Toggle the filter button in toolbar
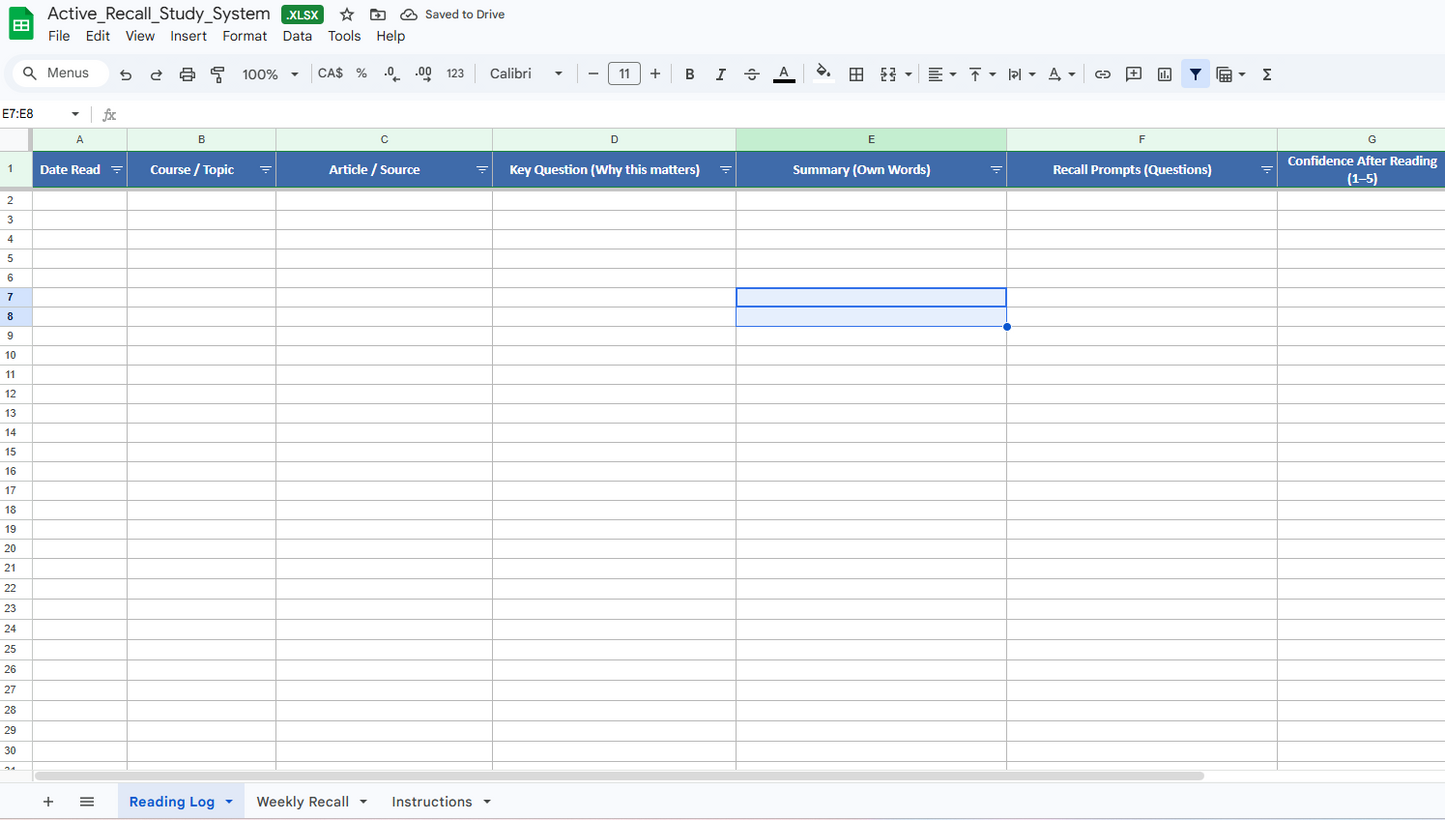The width and height of the screenshot is (1445, 820). tap(1195, 74)
